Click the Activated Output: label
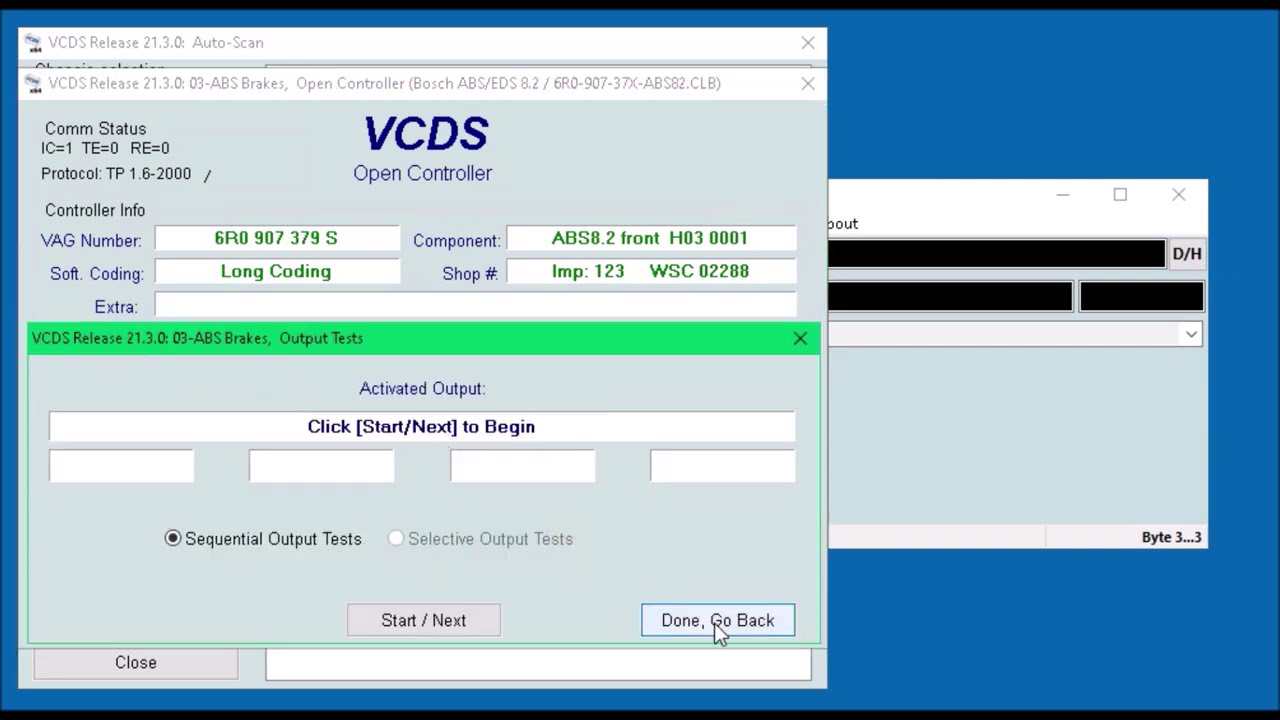The width and height of the screenshot is (1280, 720). (422, 389)
